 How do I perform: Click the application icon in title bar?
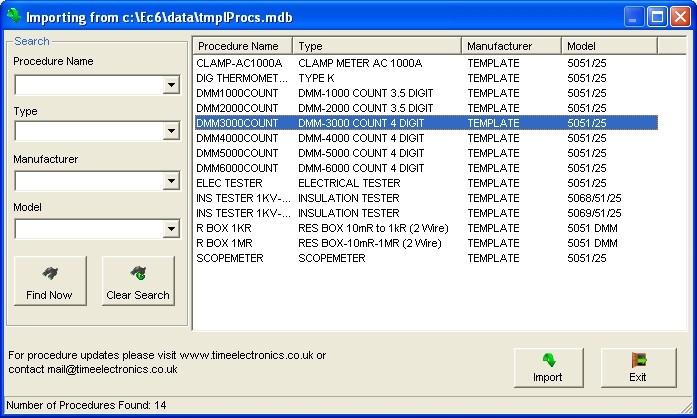[13, 17]
